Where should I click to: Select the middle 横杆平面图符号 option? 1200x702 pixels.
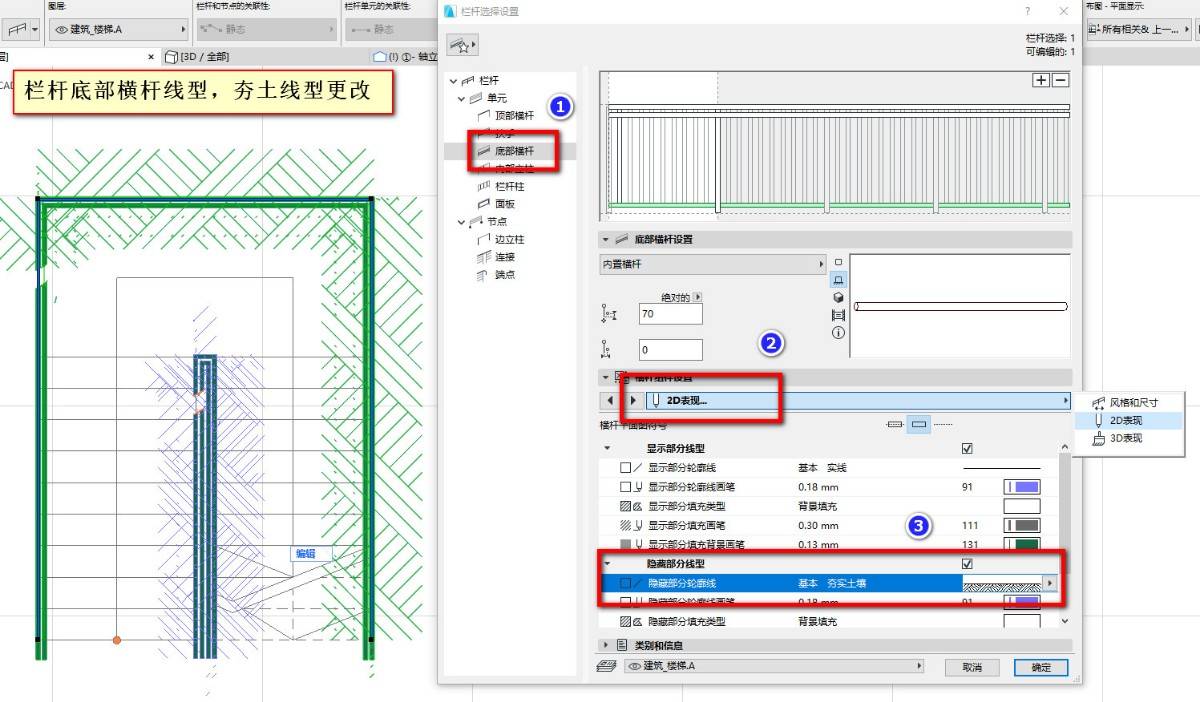coord(920,425)
